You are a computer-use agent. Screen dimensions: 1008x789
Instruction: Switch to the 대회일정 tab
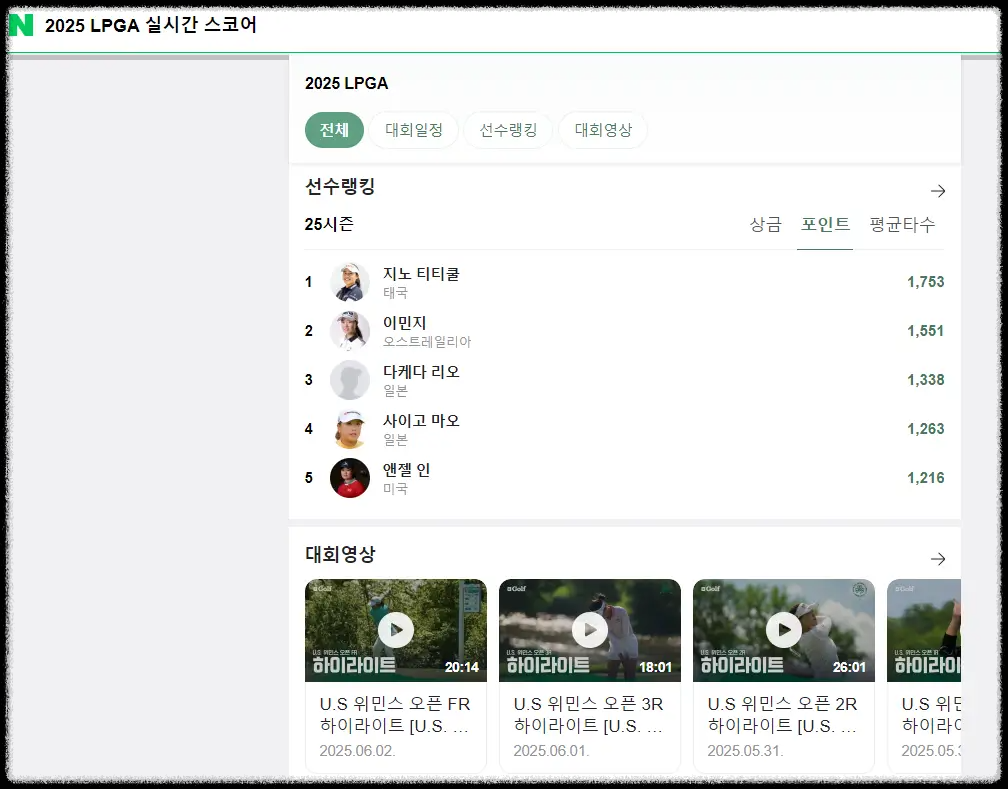pos(414,130)
